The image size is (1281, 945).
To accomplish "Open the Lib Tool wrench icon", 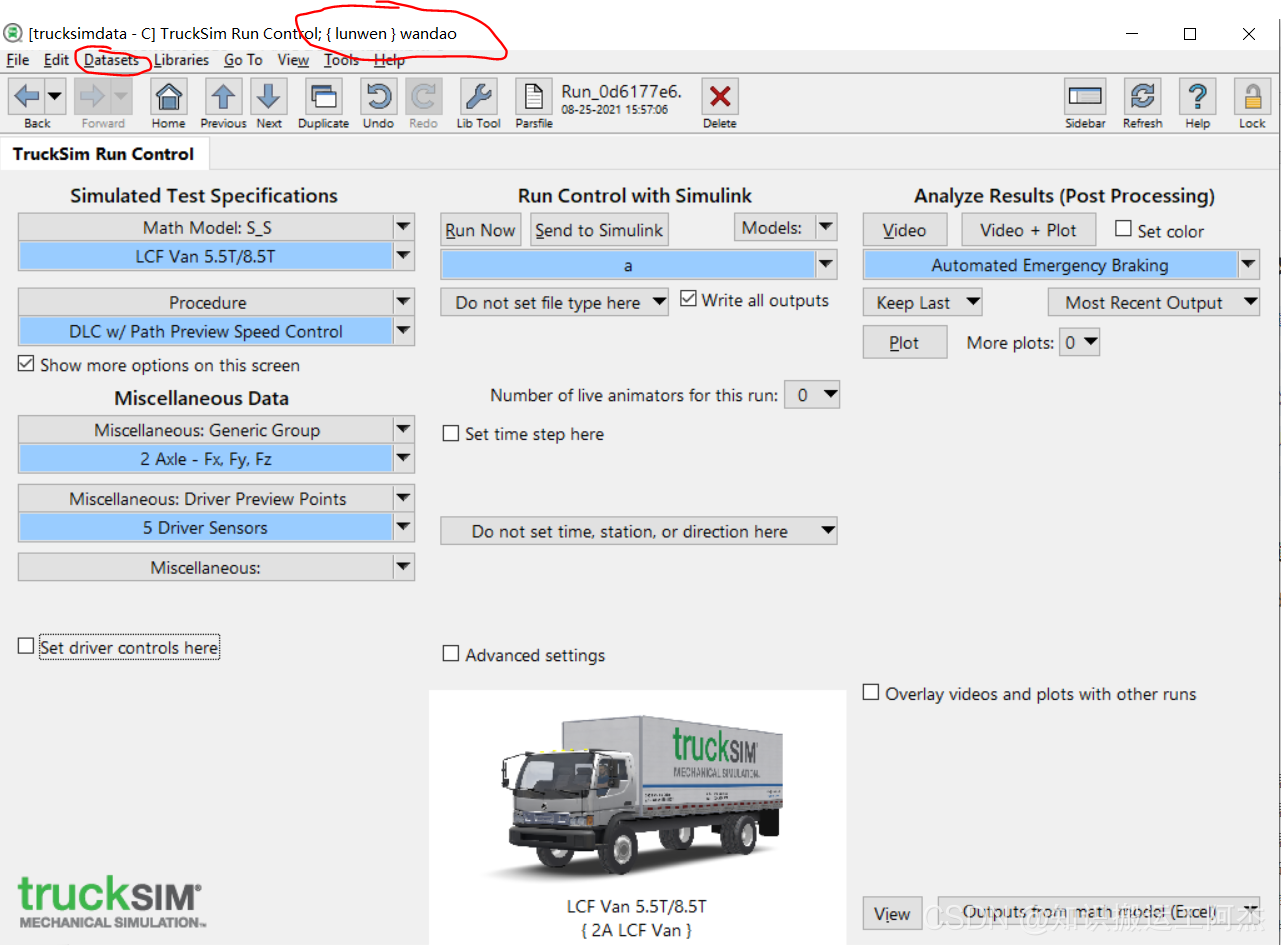I will (478, 97).
